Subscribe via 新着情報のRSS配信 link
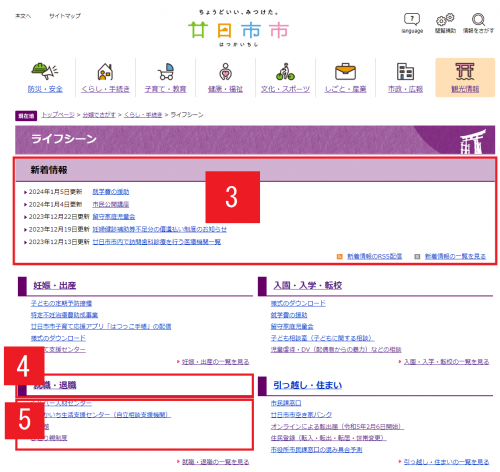This screenshot has height=472, width=500. click(x=374, y=256)
